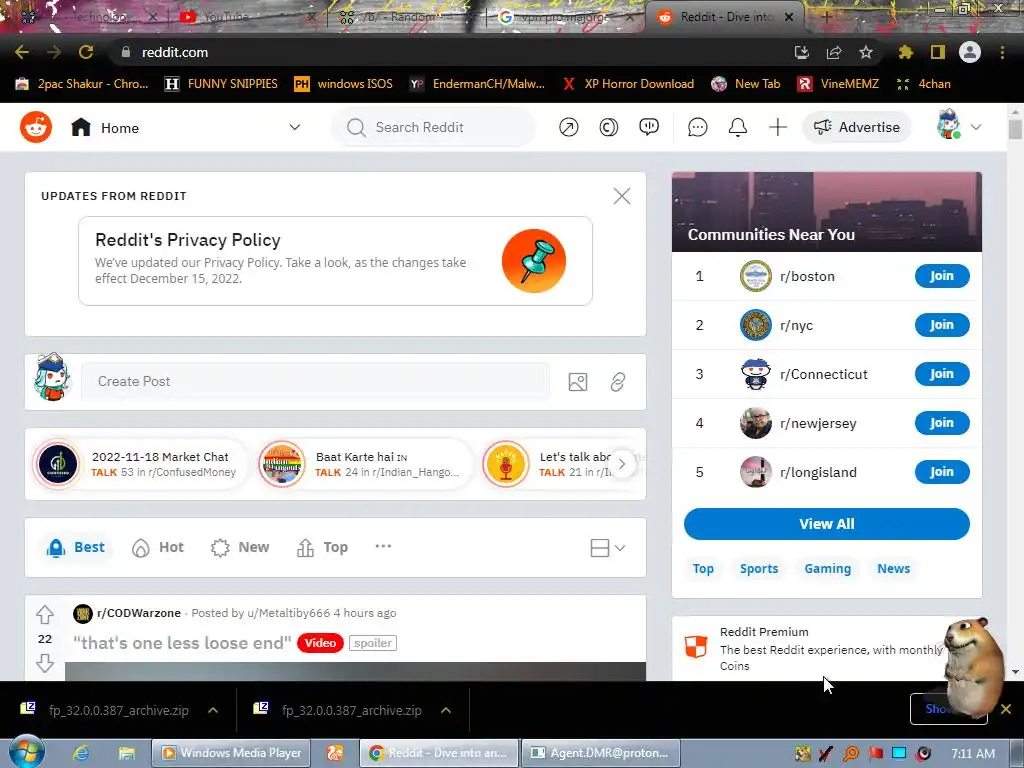Viewport: 1024px width, 768px height.
Task: Open the Gaming category link
Action: (x=827, y=569)
